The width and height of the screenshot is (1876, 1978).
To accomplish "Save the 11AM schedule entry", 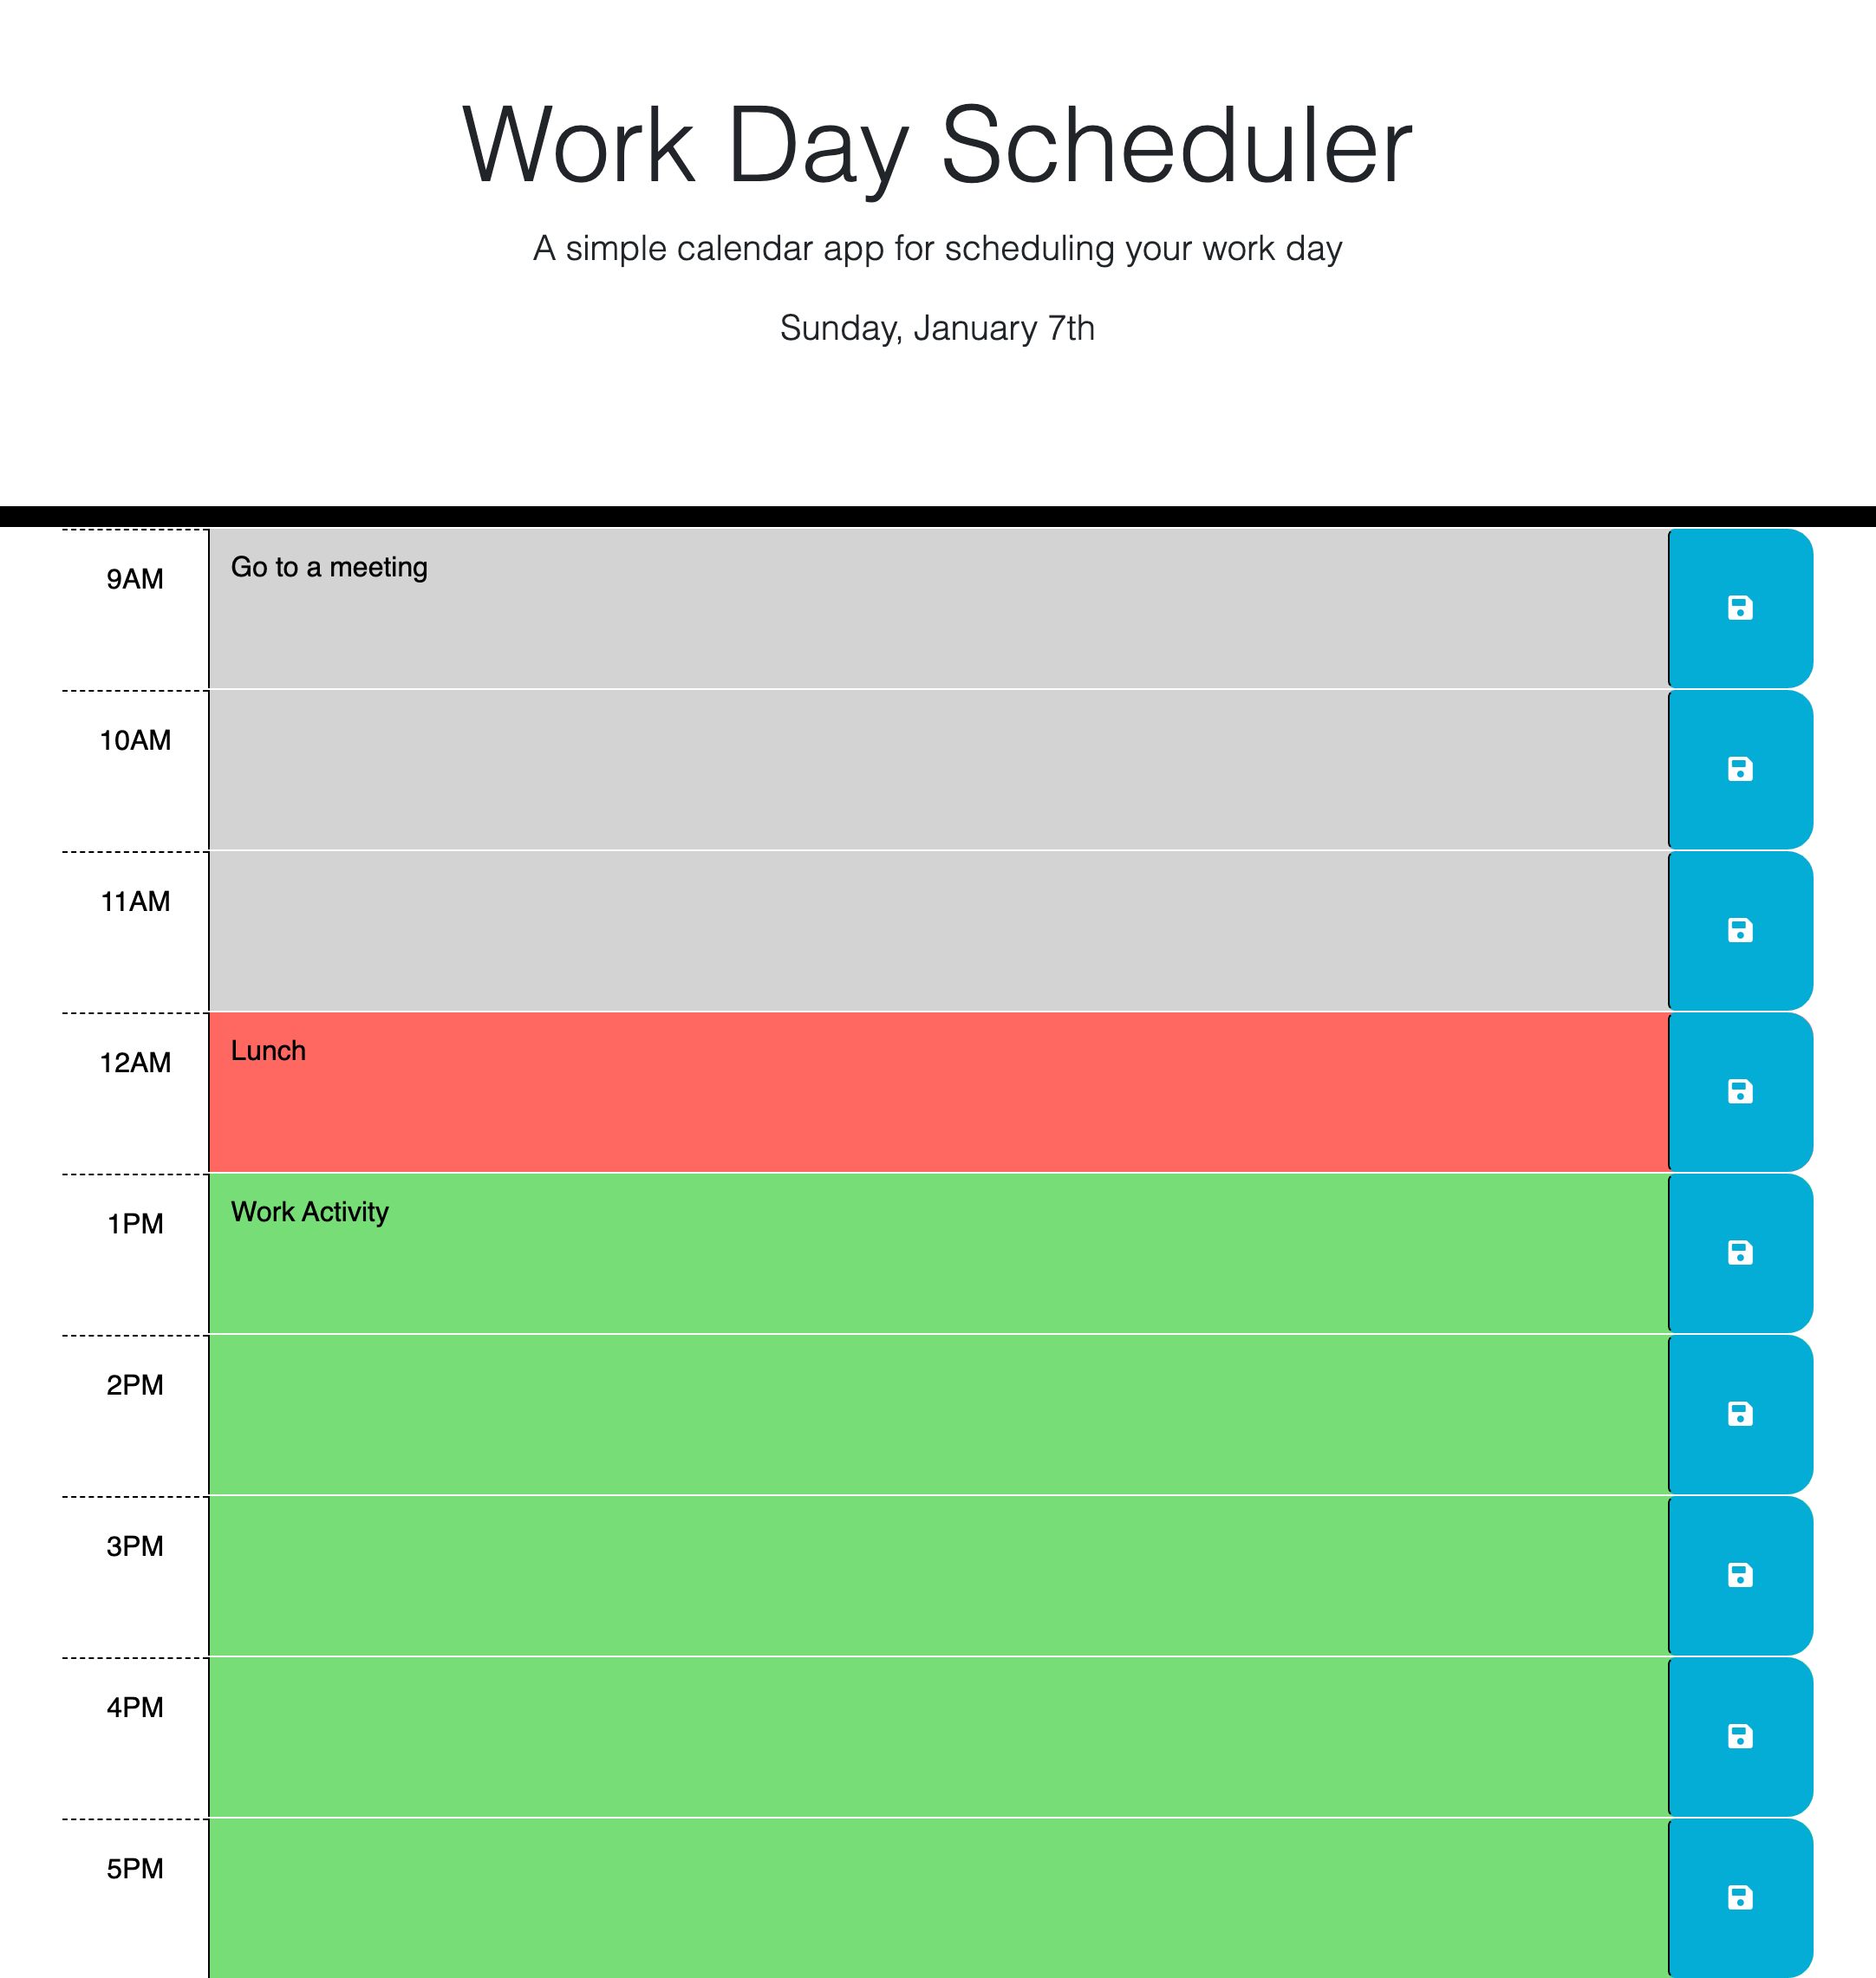I will pyautogui.click(x=1739, y=930).
